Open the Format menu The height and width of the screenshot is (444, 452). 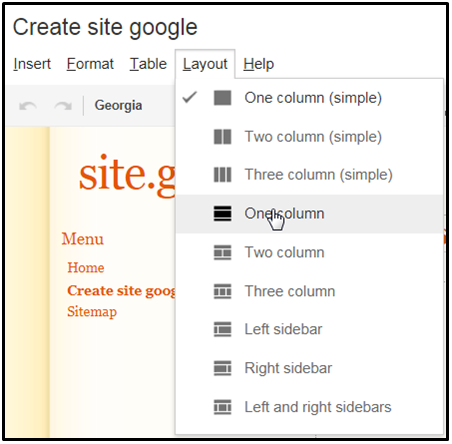point(90,64)
